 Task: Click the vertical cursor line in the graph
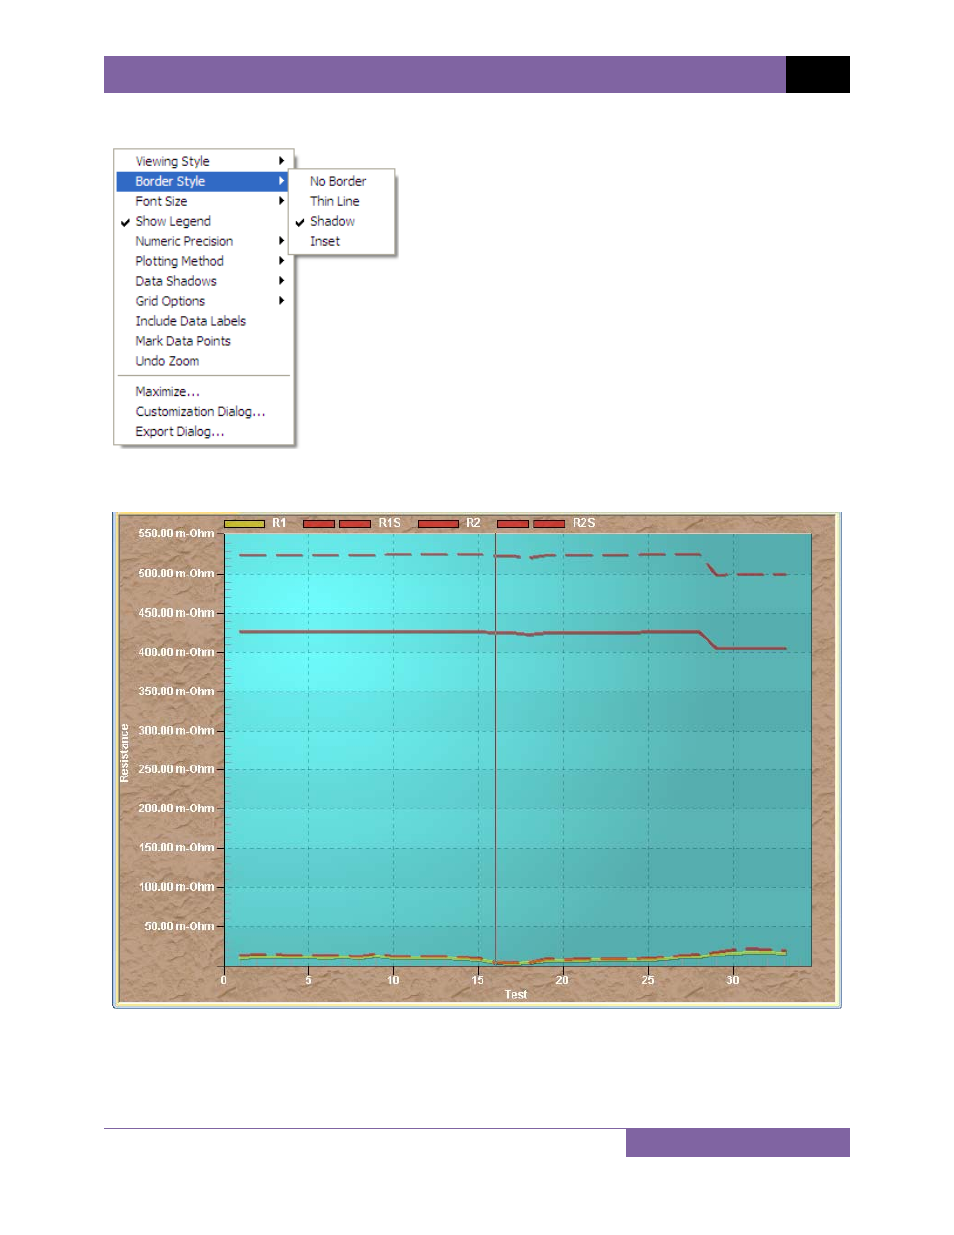(x=495, y=750)
